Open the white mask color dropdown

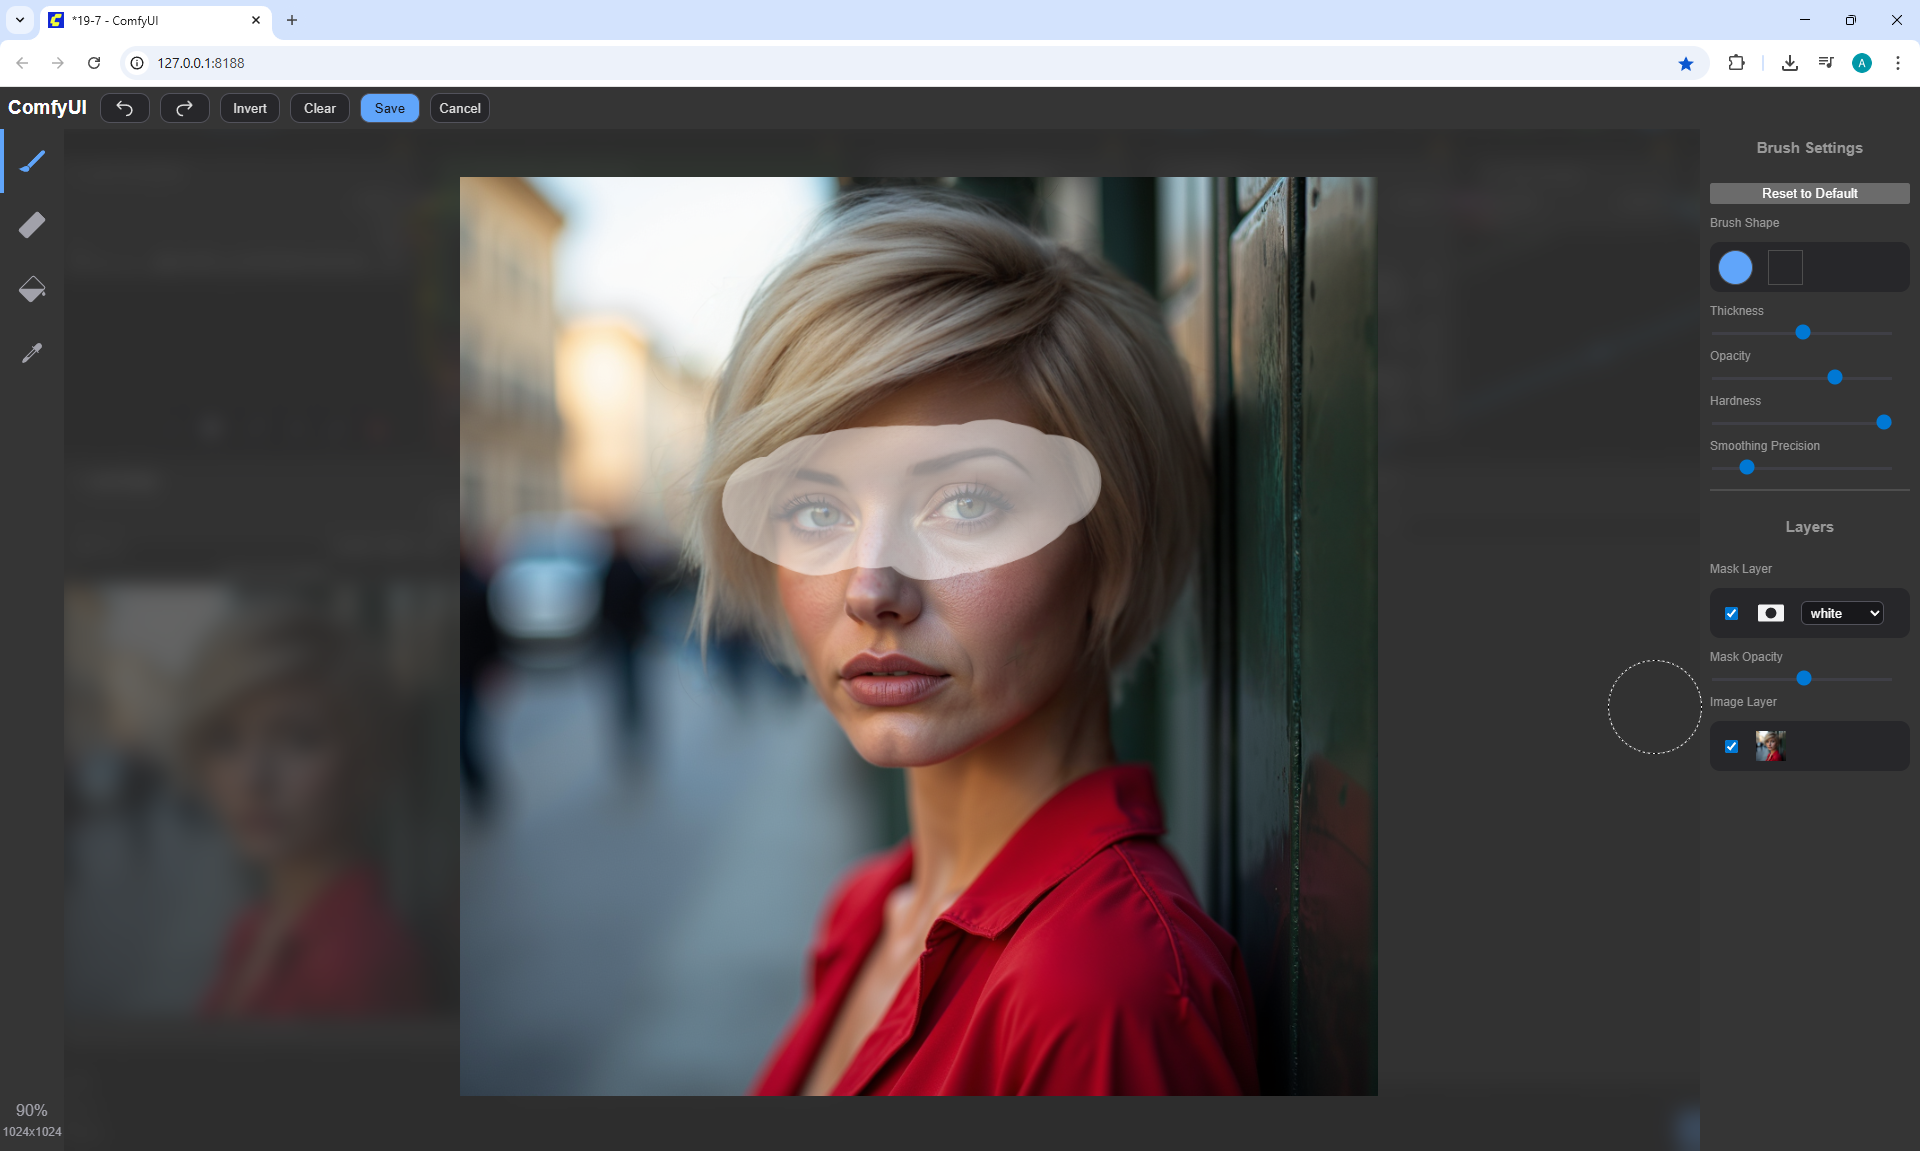coord(1842,613)
